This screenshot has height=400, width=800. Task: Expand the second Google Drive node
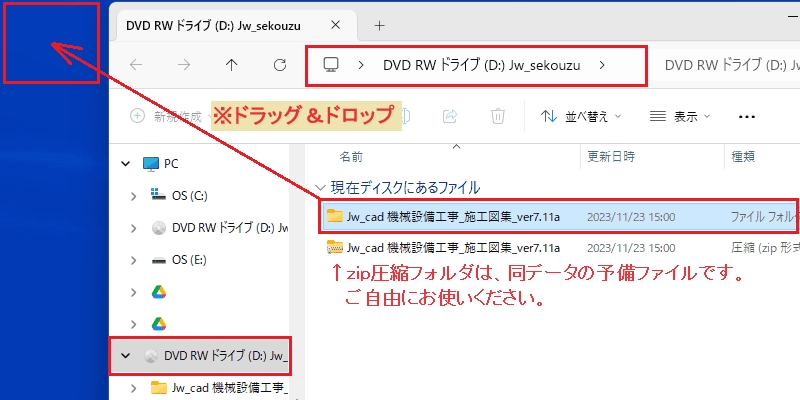point(134,324)
